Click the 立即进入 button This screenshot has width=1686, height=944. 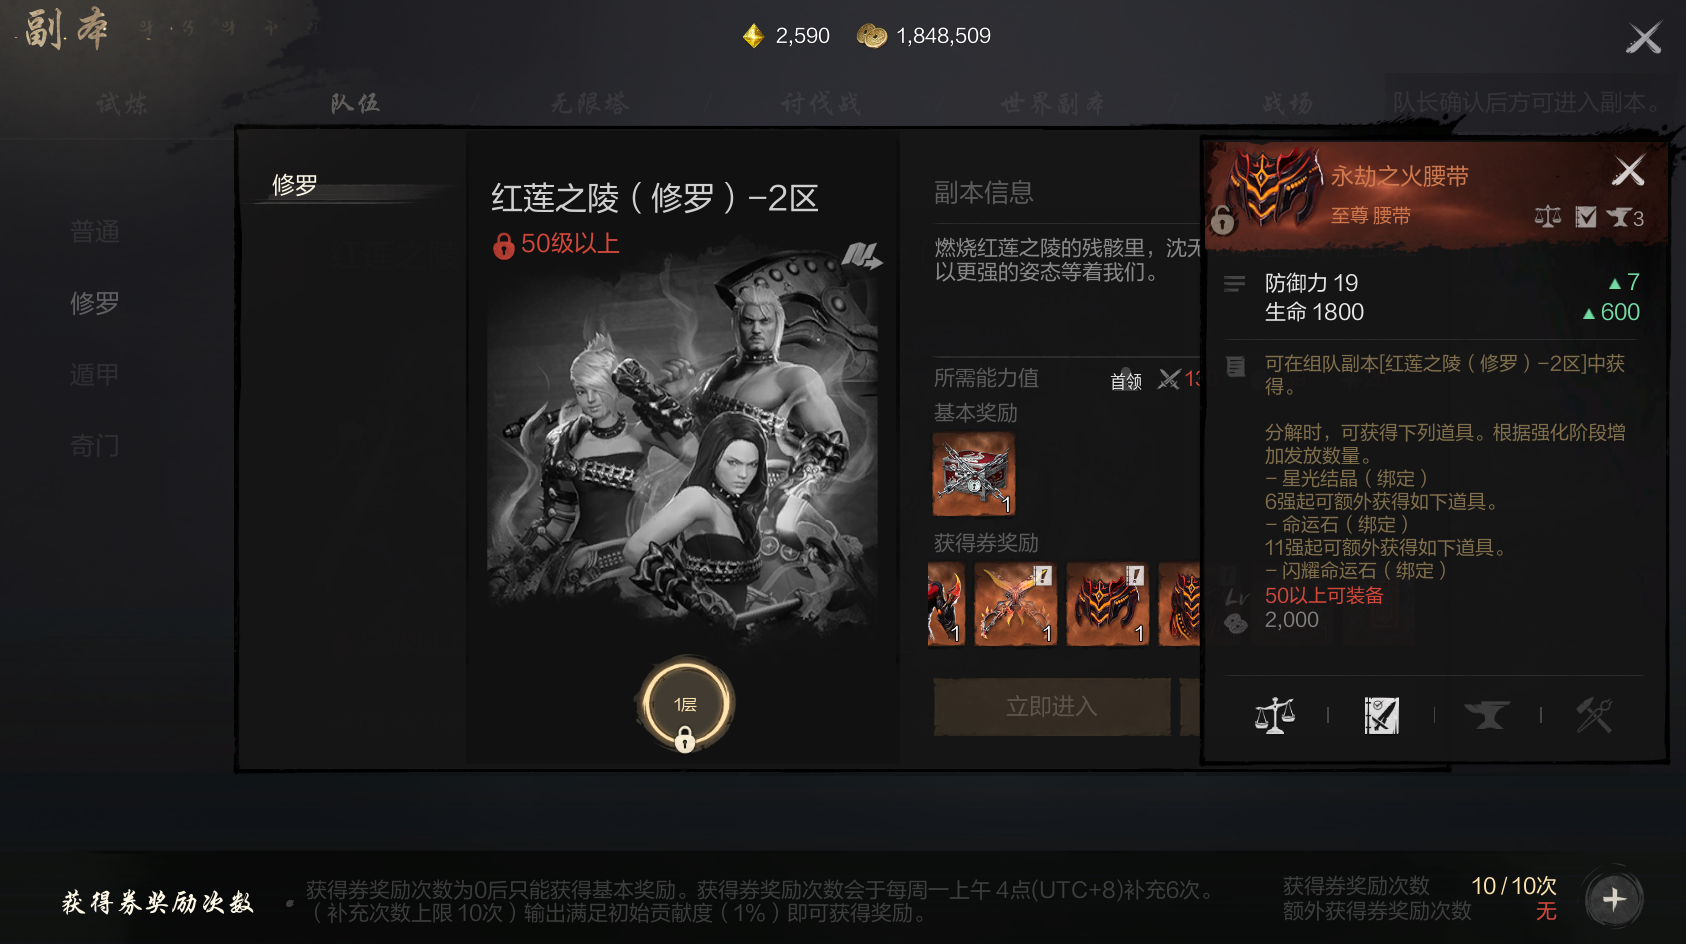click(x=1052, y=707)
